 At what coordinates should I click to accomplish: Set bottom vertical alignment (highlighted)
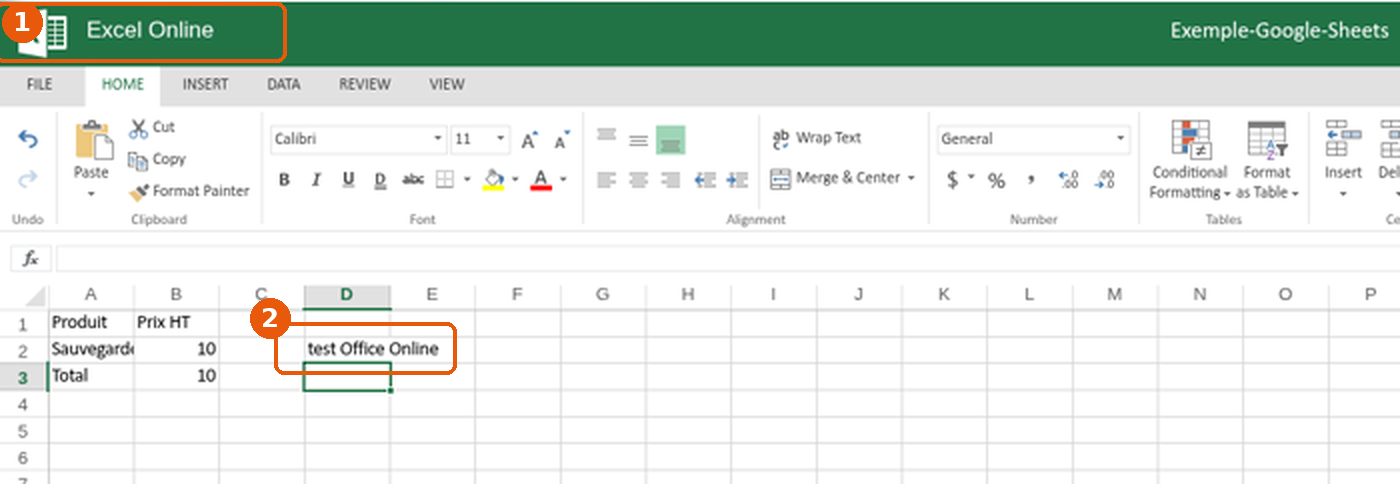[x=670, y=139]
